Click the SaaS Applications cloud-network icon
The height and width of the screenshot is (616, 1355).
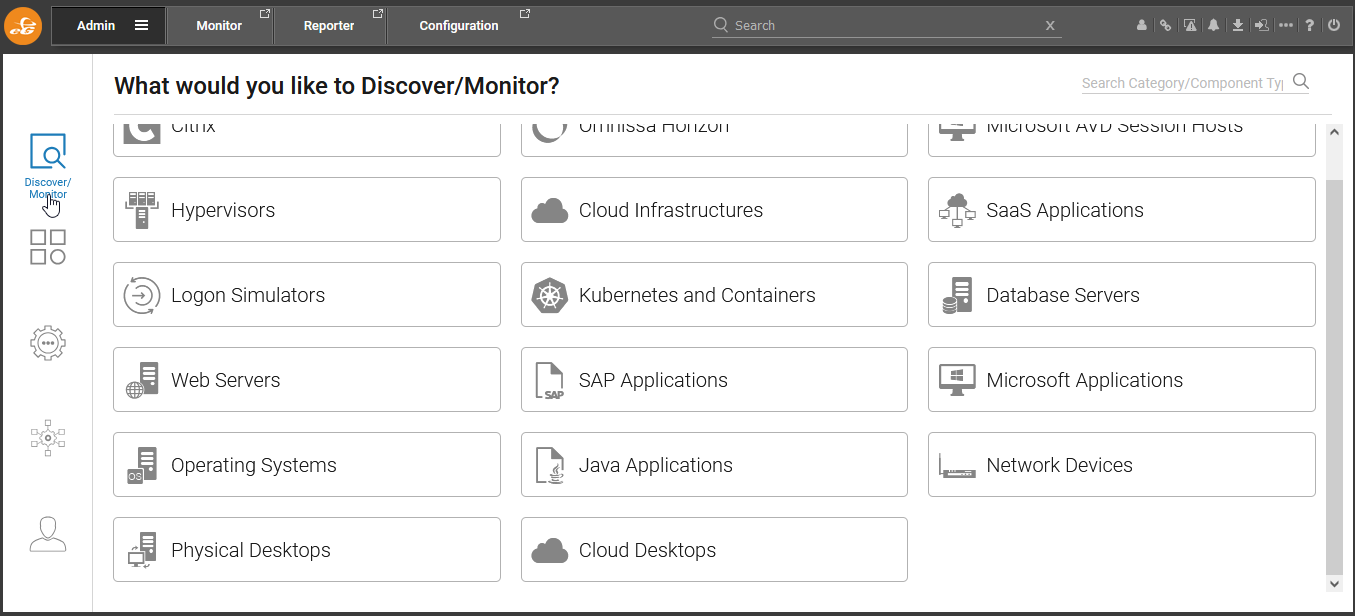point(957,210)
